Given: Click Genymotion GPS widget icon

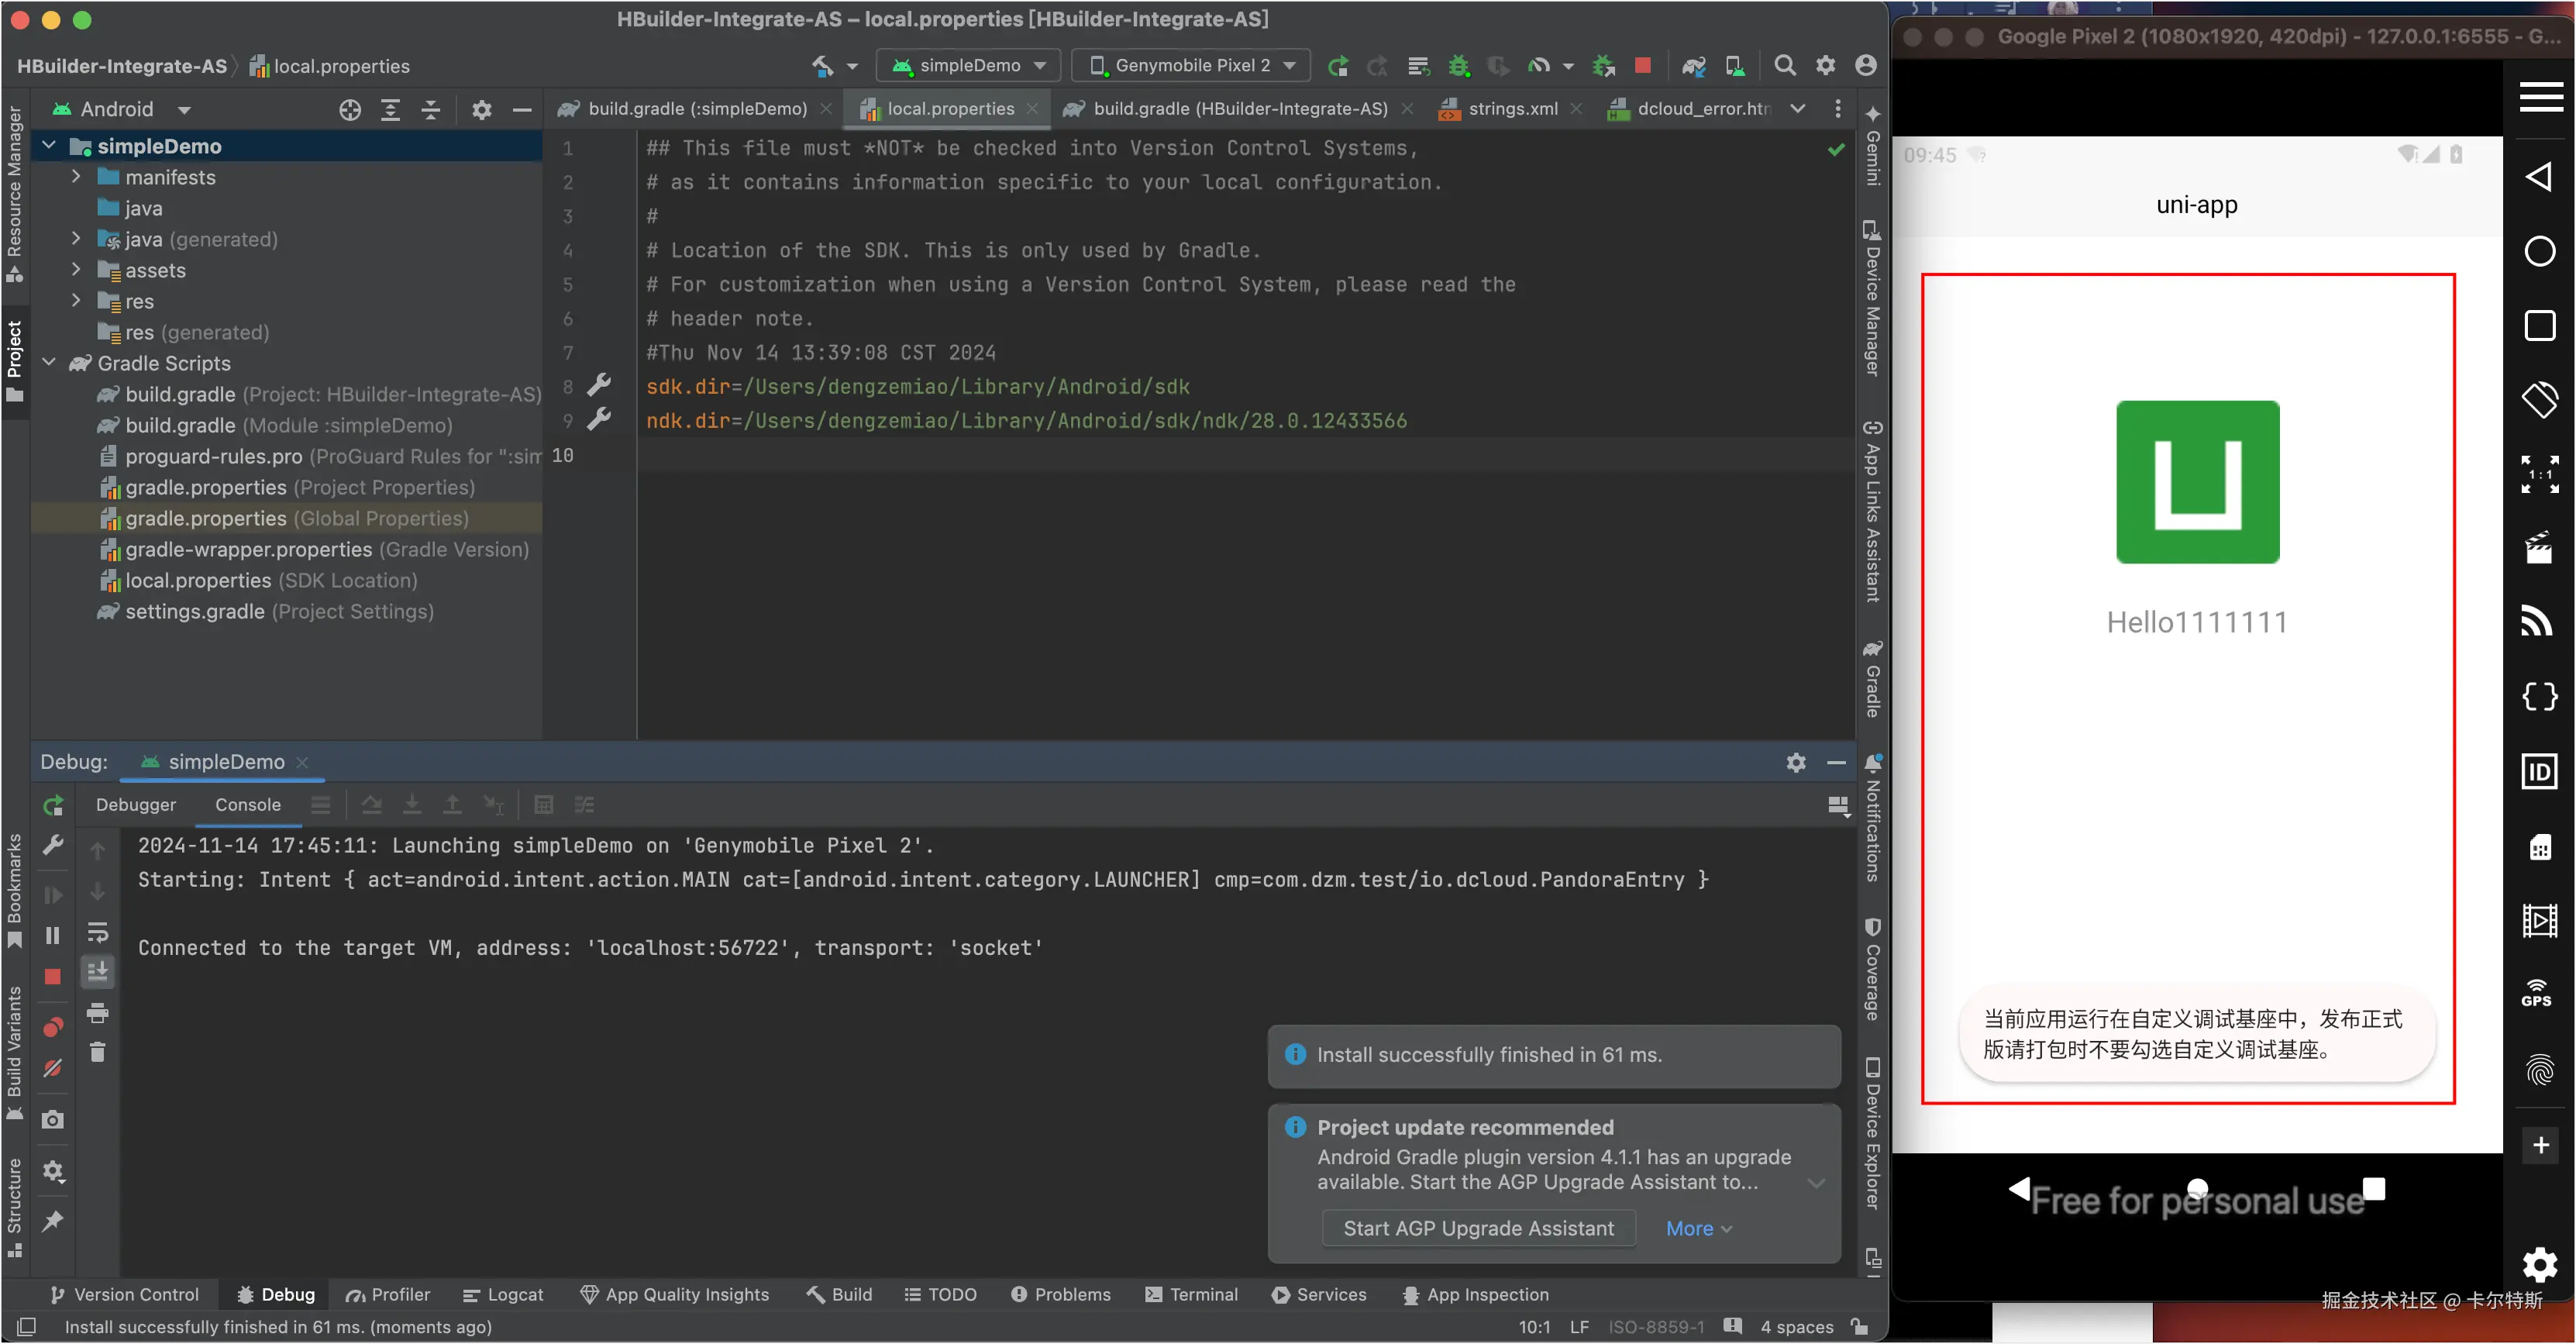Looking at the screenshot, I should pyautogui.click(x=2537, y=993).
